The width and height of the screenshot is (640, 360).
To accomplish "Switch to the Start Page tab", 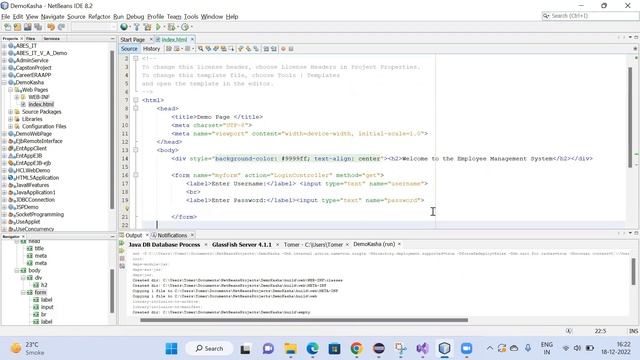I will [x=133, y=40].
